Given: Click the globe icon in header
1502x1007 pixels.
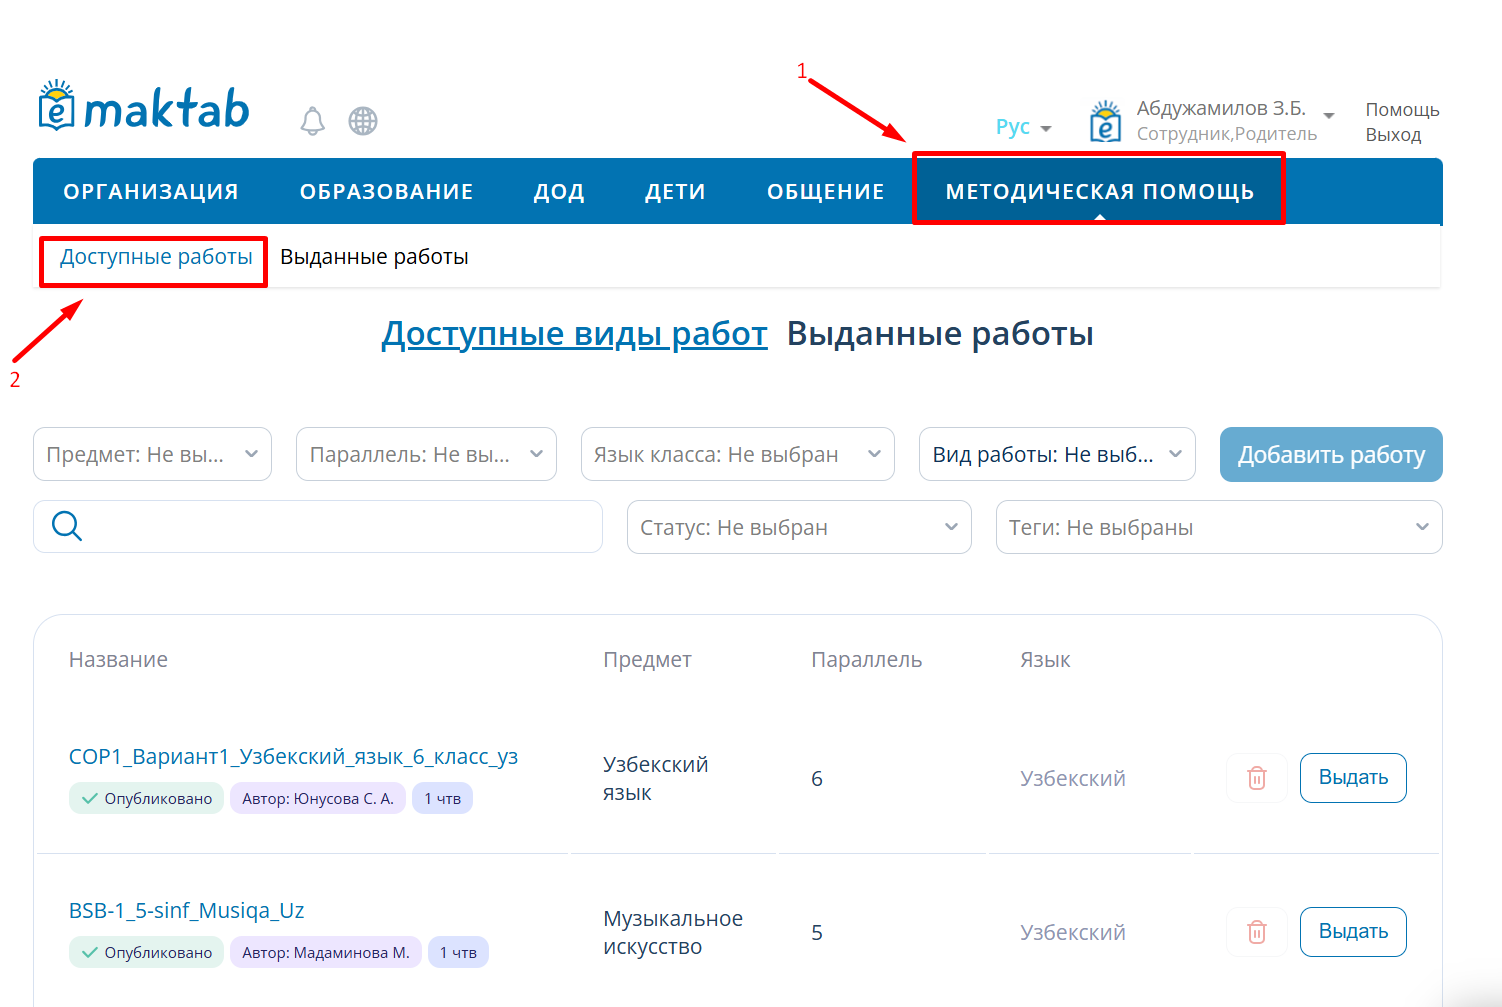Looking at the screenshot, I should pyautogui.click(x=363, y=121).
